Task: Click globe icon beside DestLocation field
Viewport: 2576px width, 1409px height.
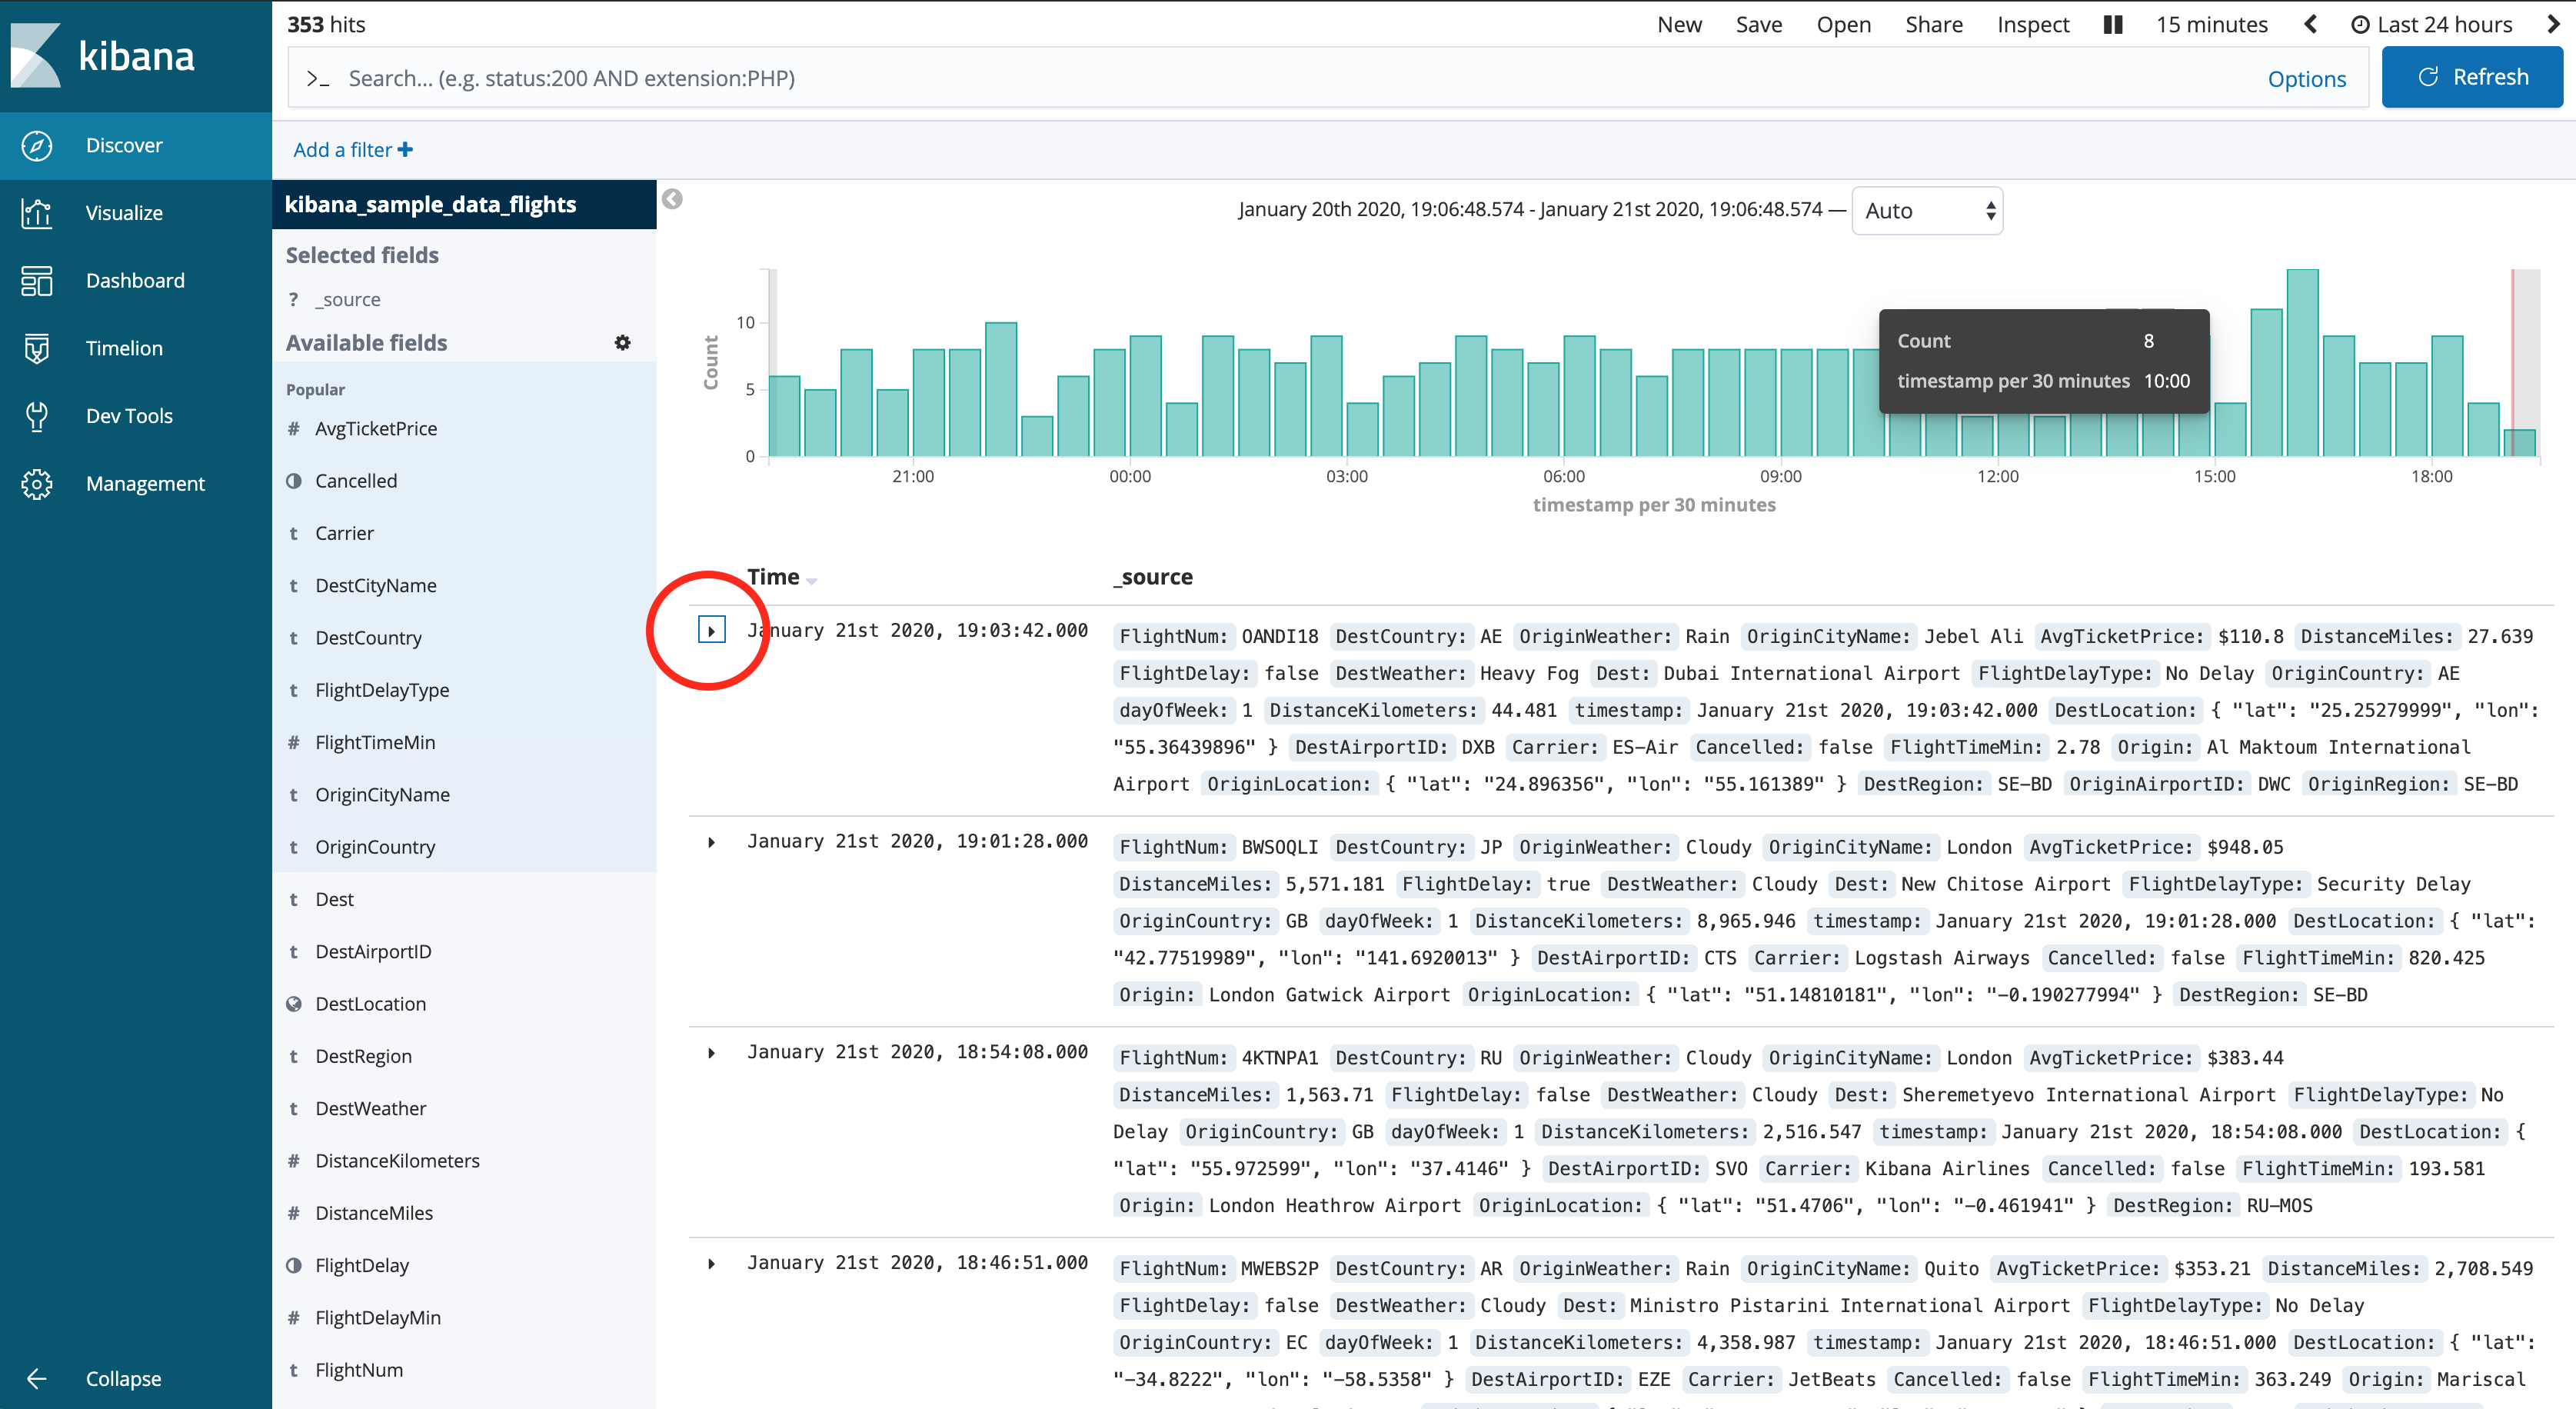Action: coord(294,1004)
